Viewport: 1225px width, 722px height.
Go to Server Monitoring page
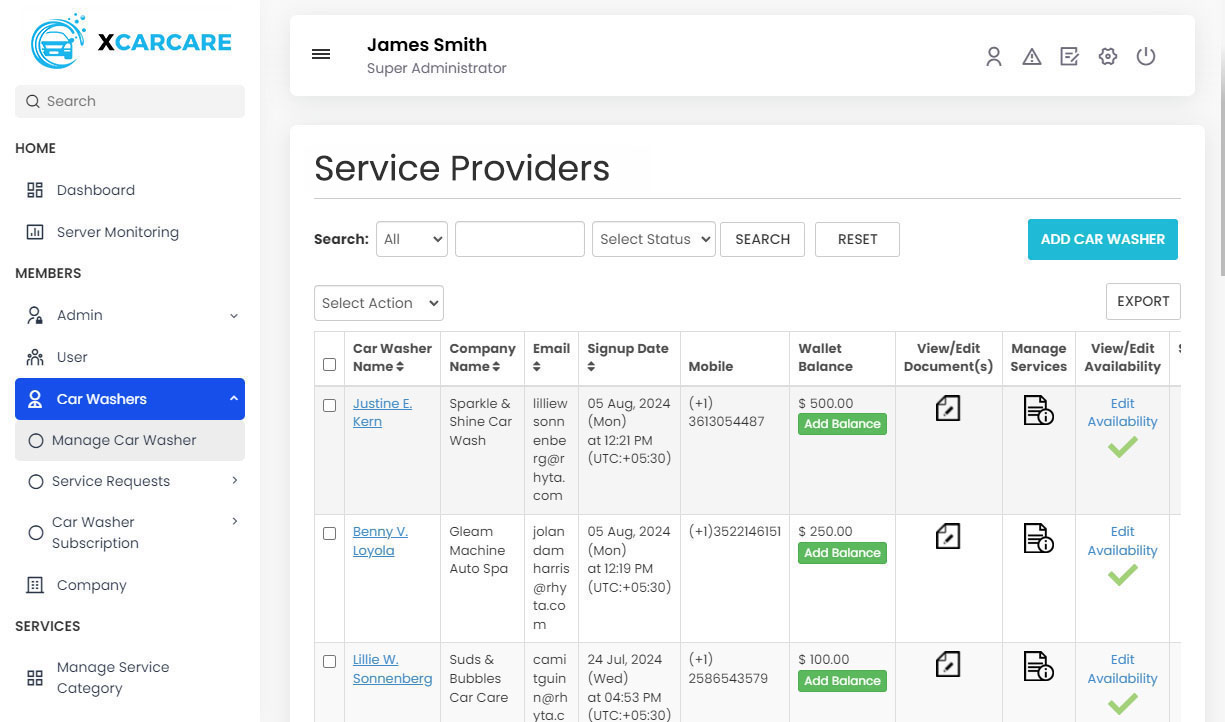[x=130, y=232]
